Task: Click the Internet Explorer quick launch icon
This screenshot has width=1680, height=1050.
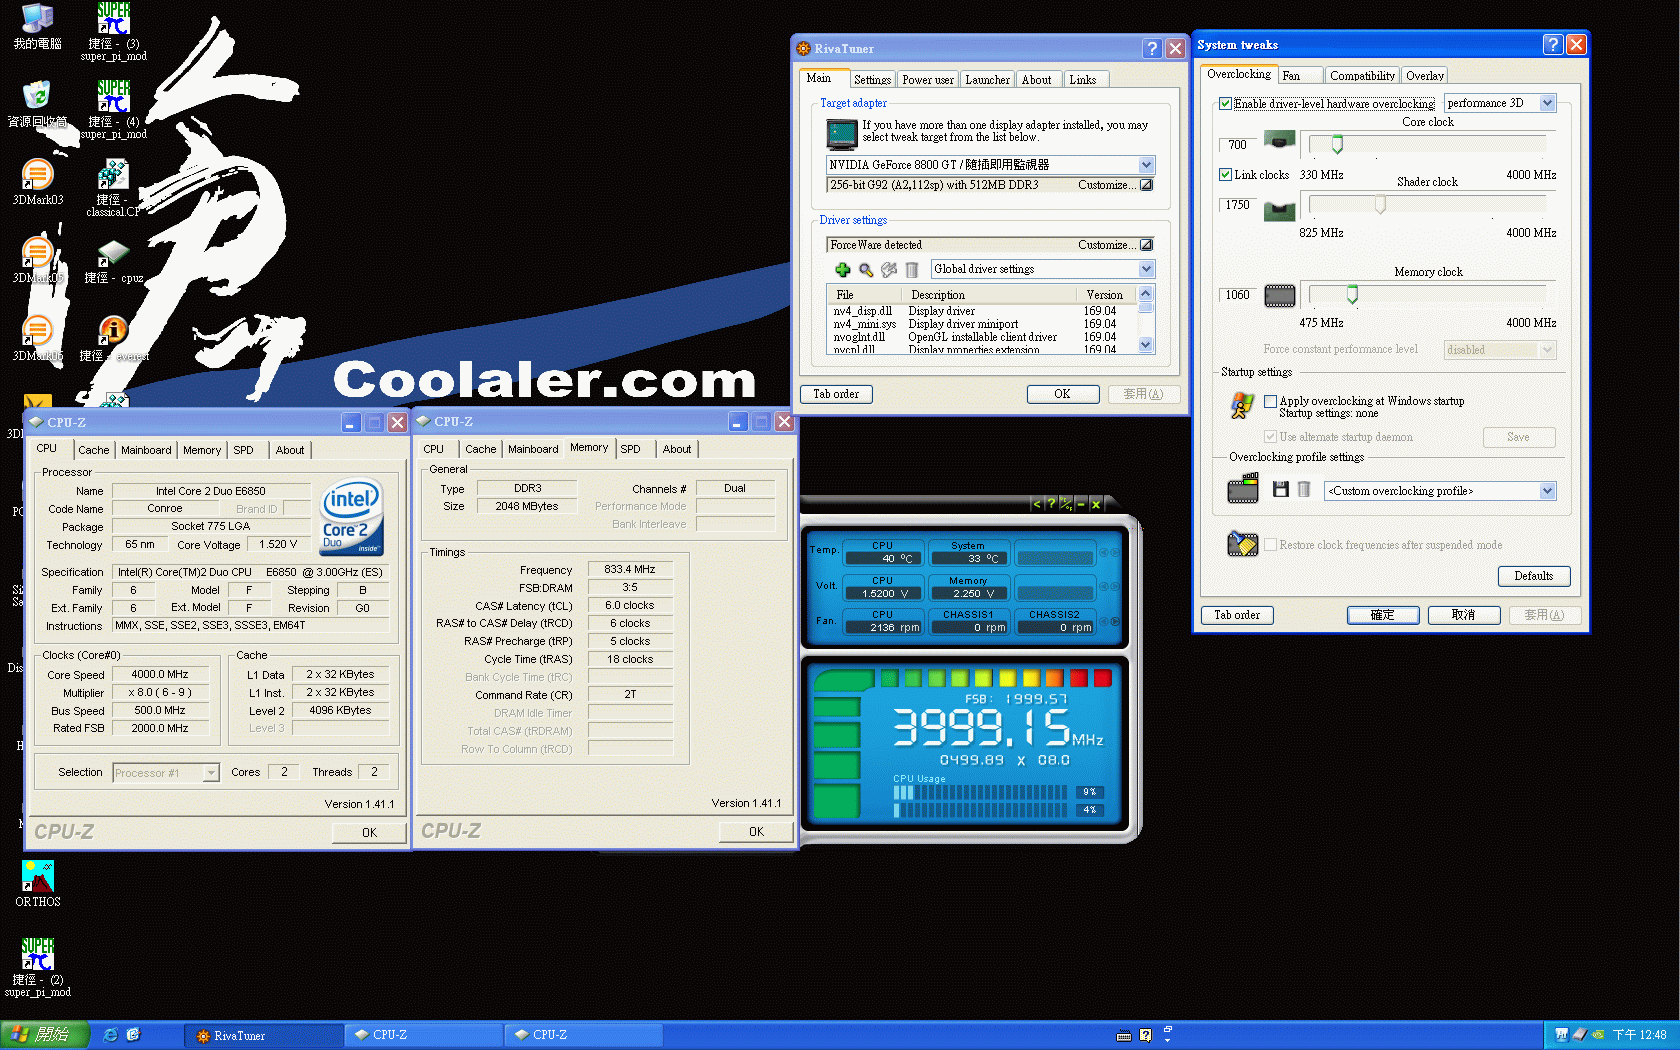Action: tap(110, 1035)
